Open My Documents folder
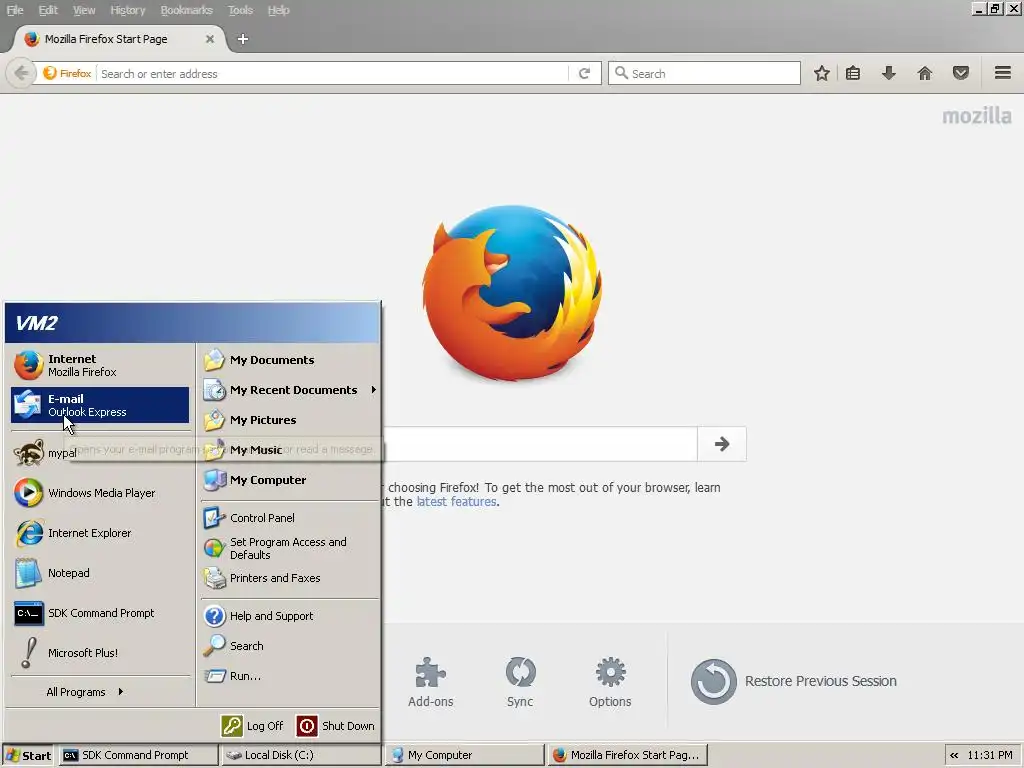 point(289,360)
